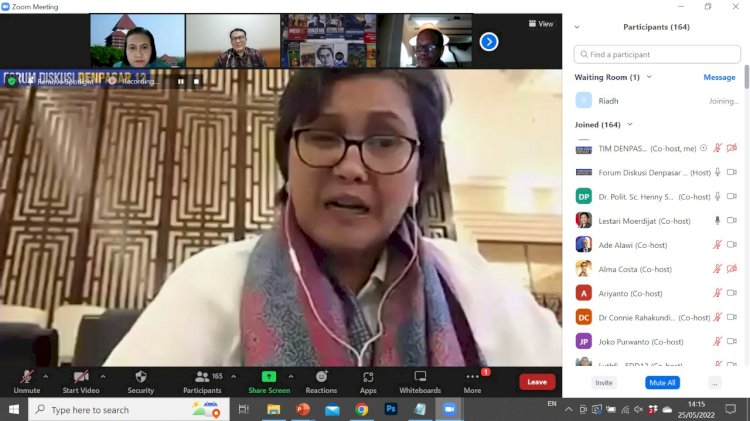This screenshot has width=750, height=421.
Task: Open the Security shield icon
Action: (x=141, y=377)
